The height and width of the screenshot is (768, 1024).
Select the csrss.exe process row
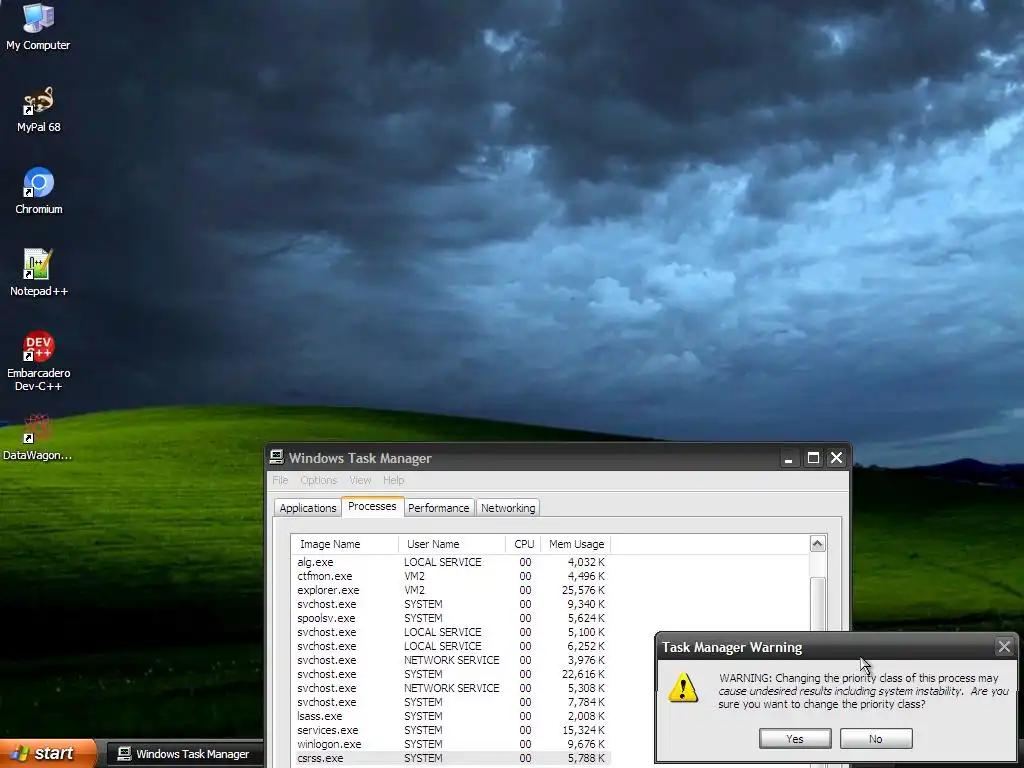[x=451, y=758]
